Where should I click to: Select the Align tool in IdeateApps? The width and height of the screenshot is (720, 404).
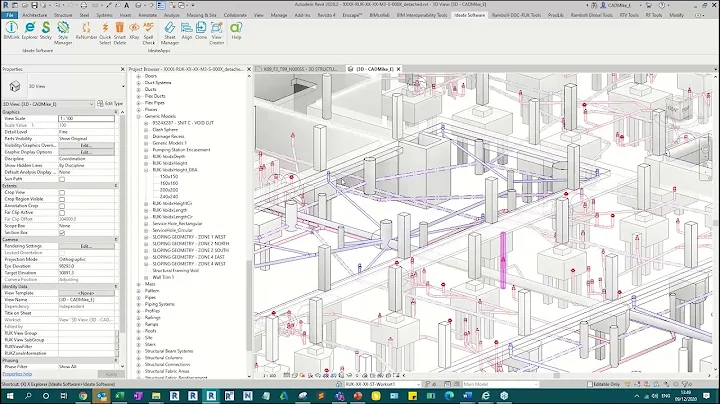pos(186,31)
